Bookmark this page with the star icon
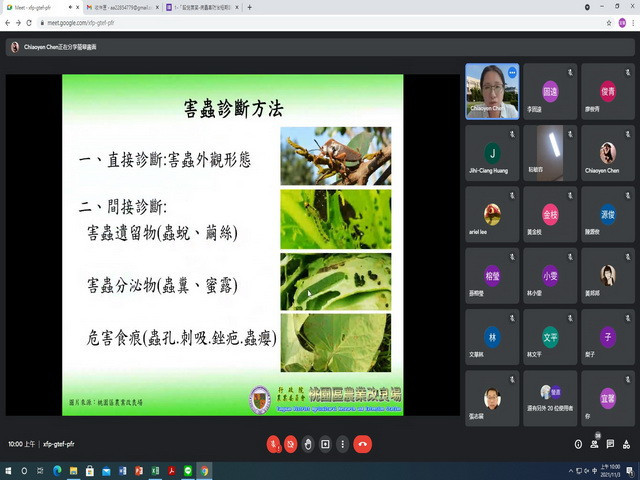The width and height of the screenshot is (640, 480). [609, 23]
